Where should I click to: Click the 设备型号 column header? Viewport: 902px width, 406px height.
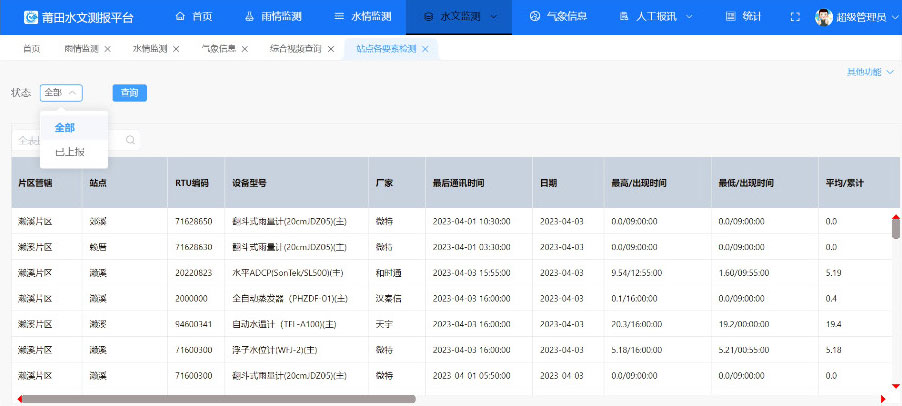(296, 183)
